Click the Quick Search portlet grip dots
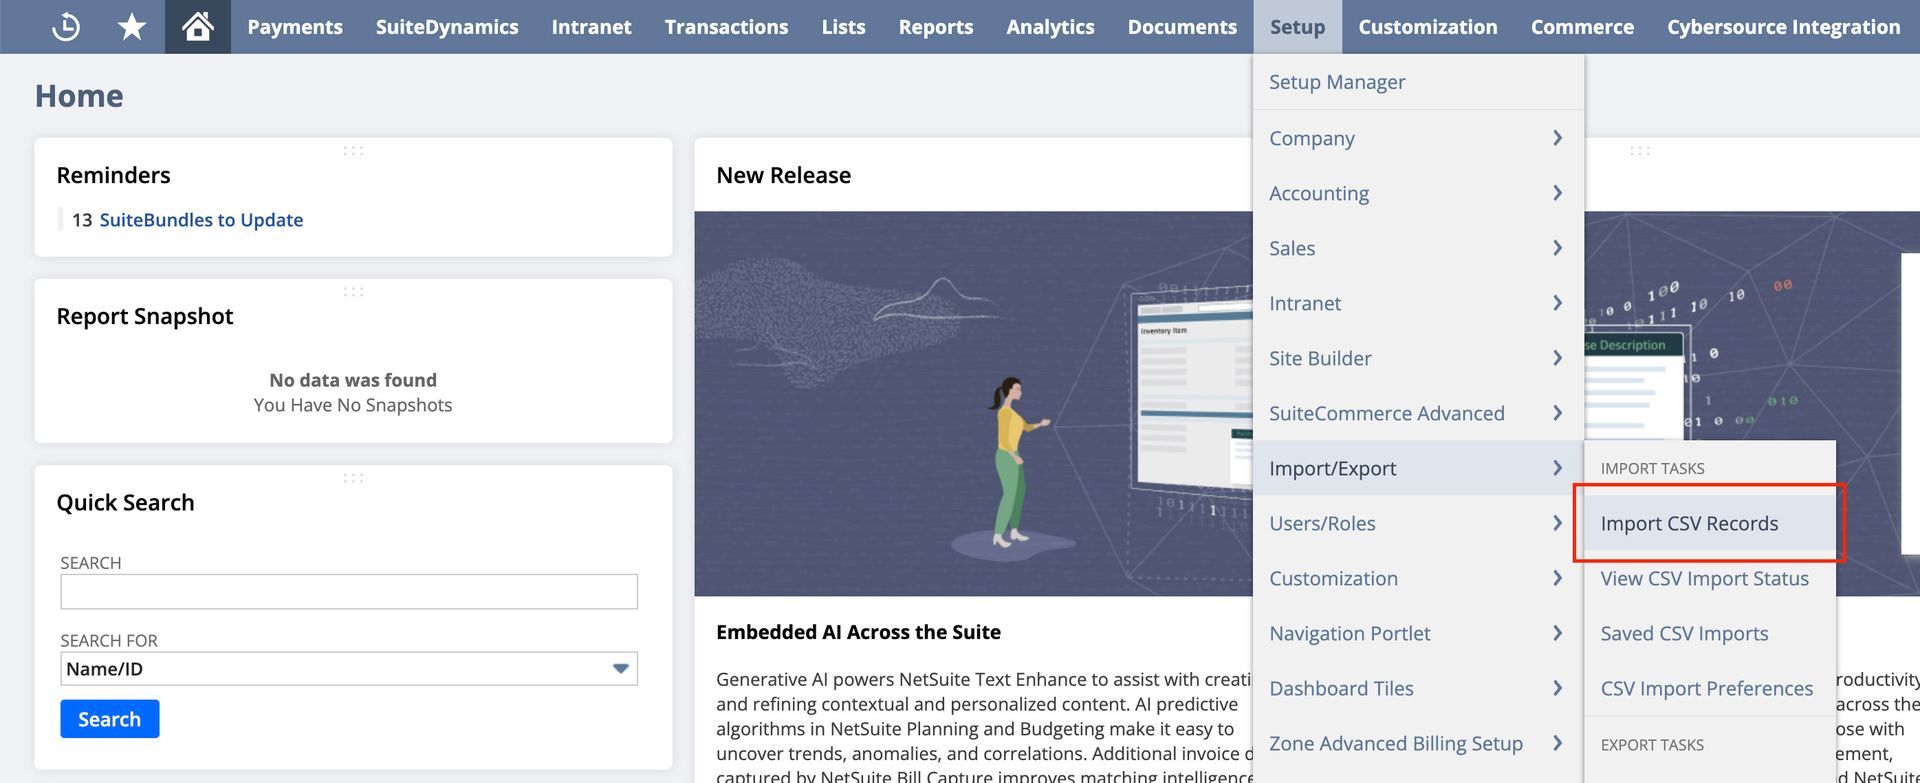 pos(353,478)
